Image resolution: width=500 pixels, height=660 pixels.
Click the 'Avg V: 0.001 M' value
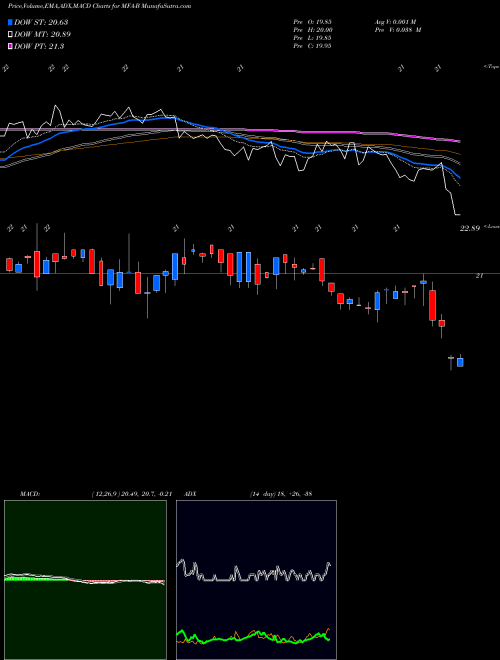tap(395, 21)
